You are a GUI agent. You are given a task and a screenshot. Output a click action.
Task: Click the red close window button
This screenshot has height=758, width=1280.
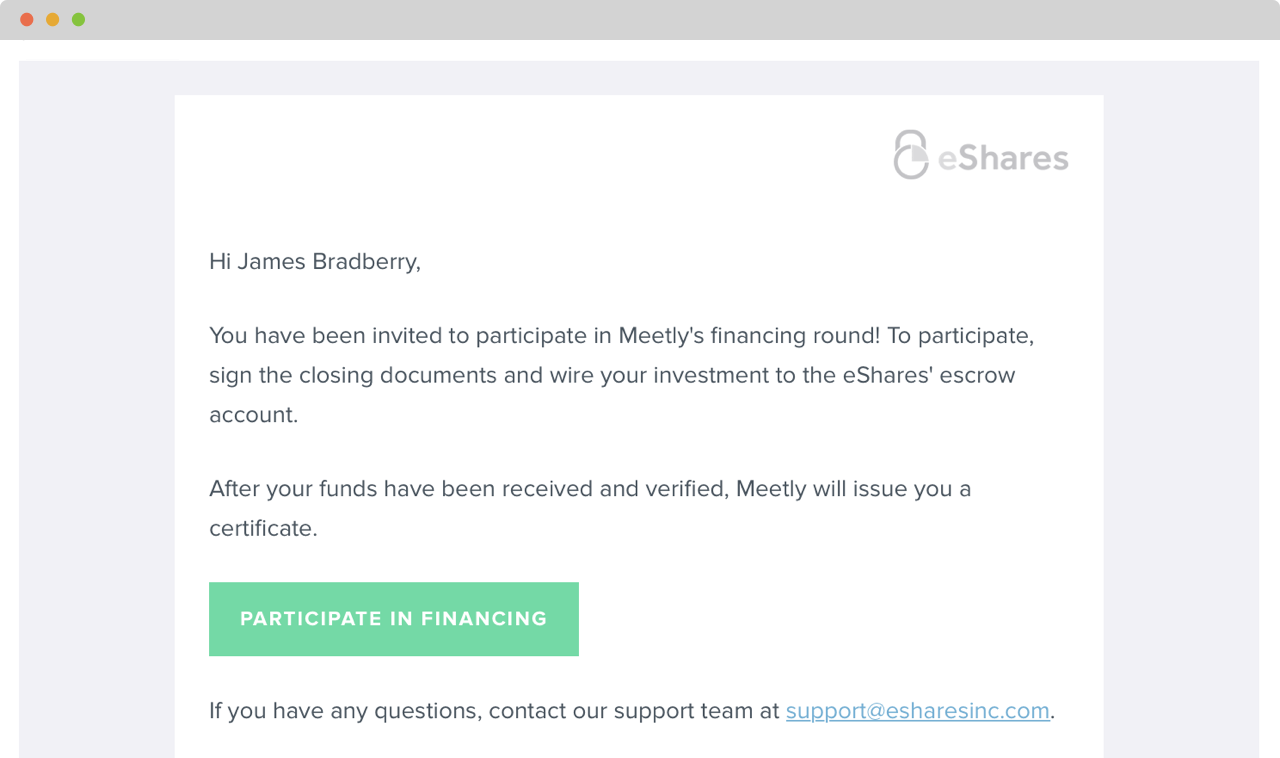pos(27,20)
